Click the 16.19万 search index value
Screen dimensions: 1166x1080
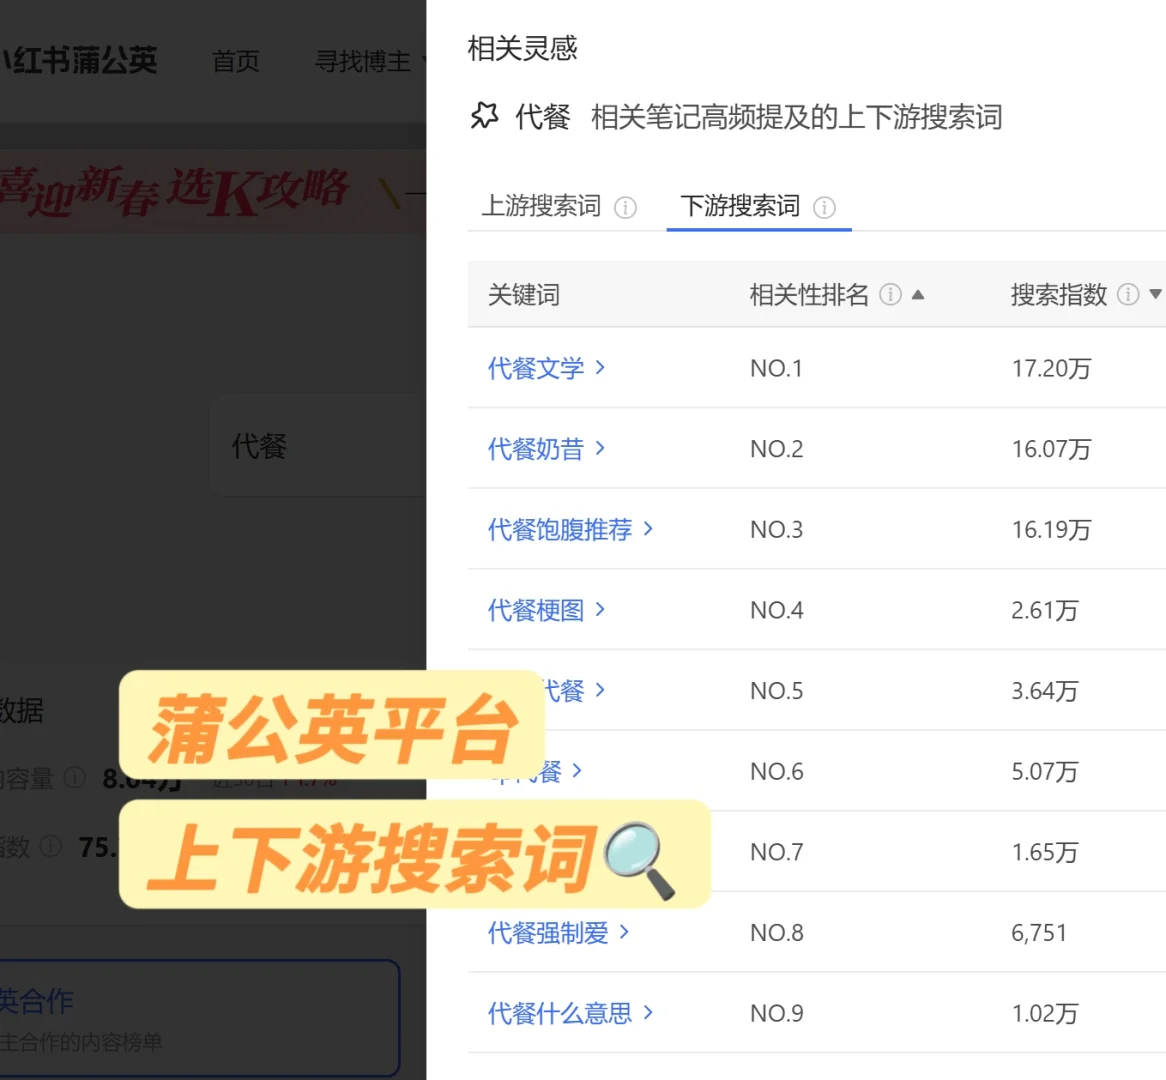[1051, 530]
